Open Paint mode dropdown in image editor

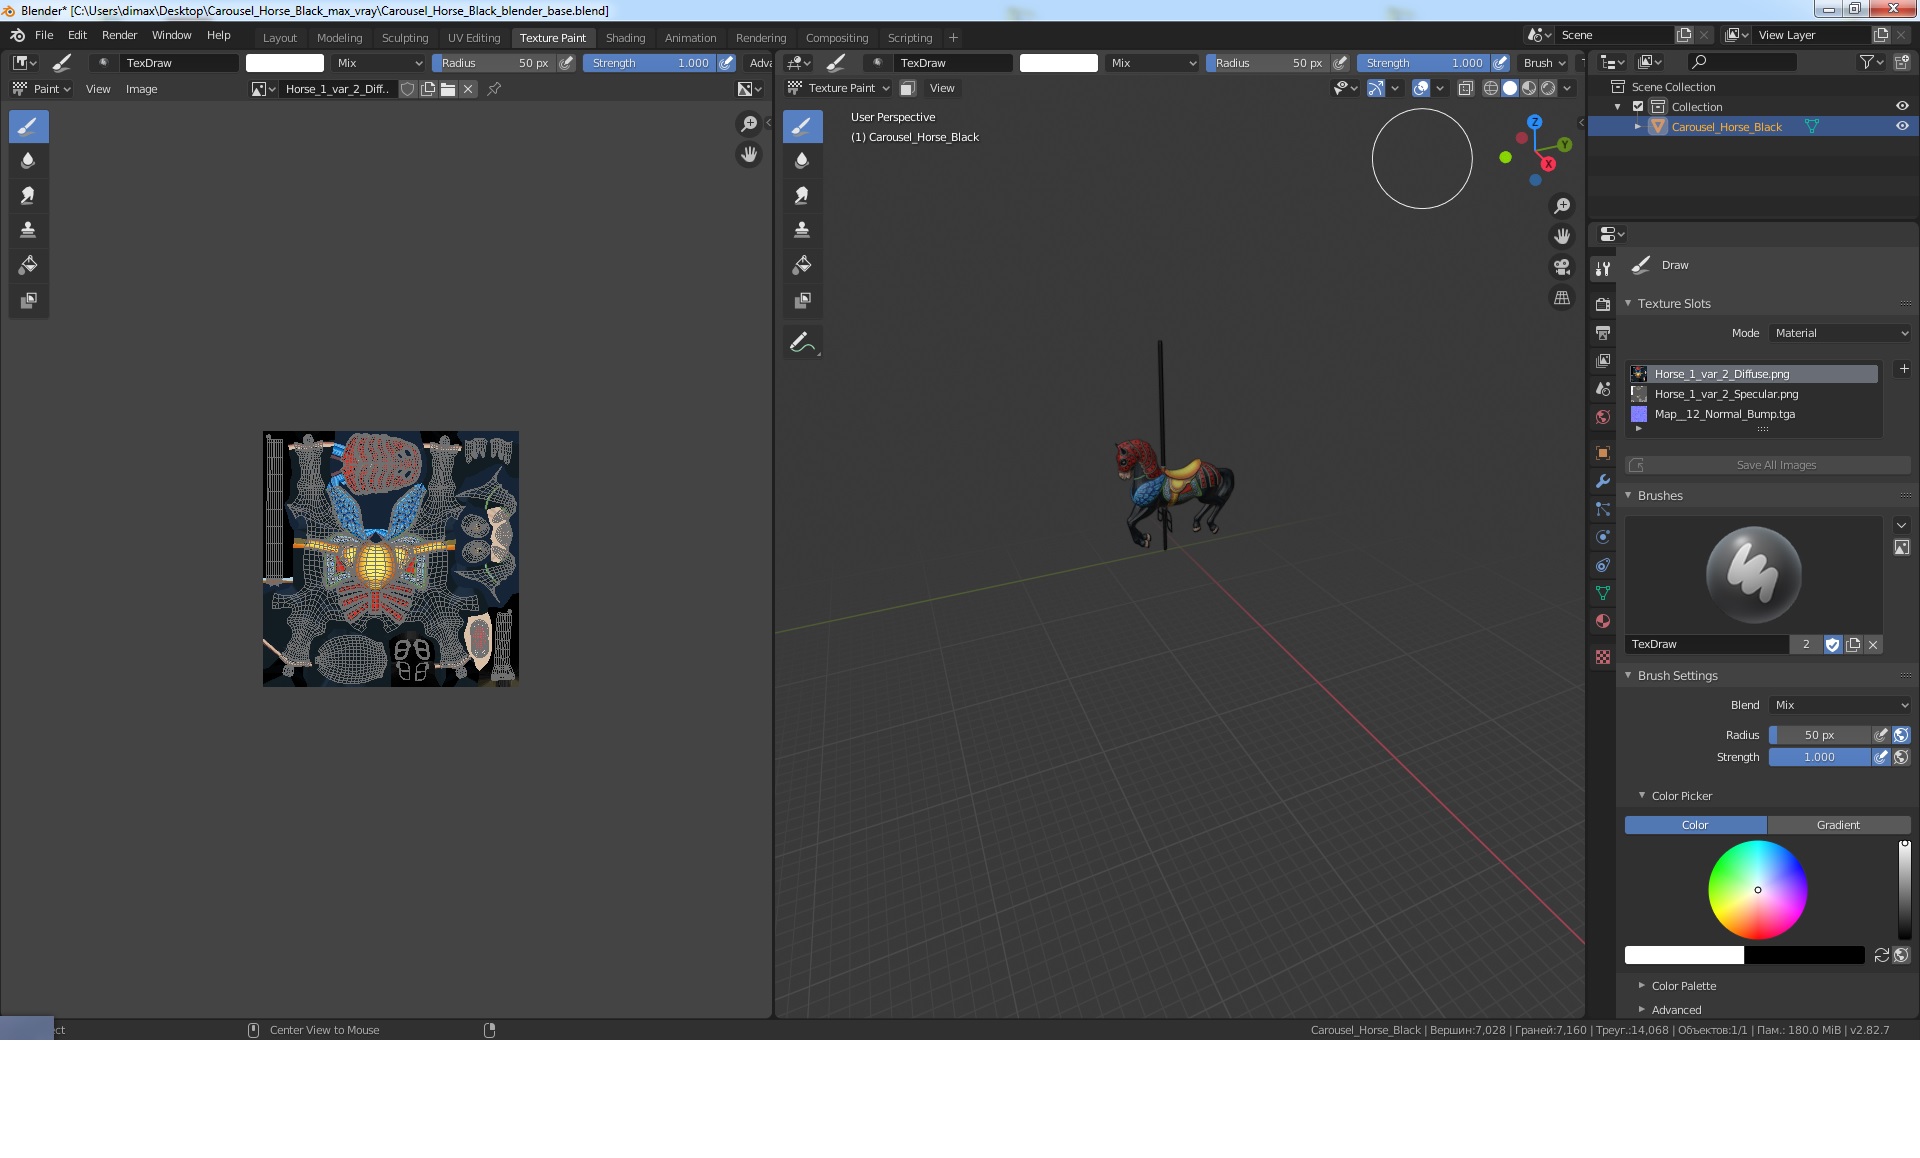tap(41, 89)
